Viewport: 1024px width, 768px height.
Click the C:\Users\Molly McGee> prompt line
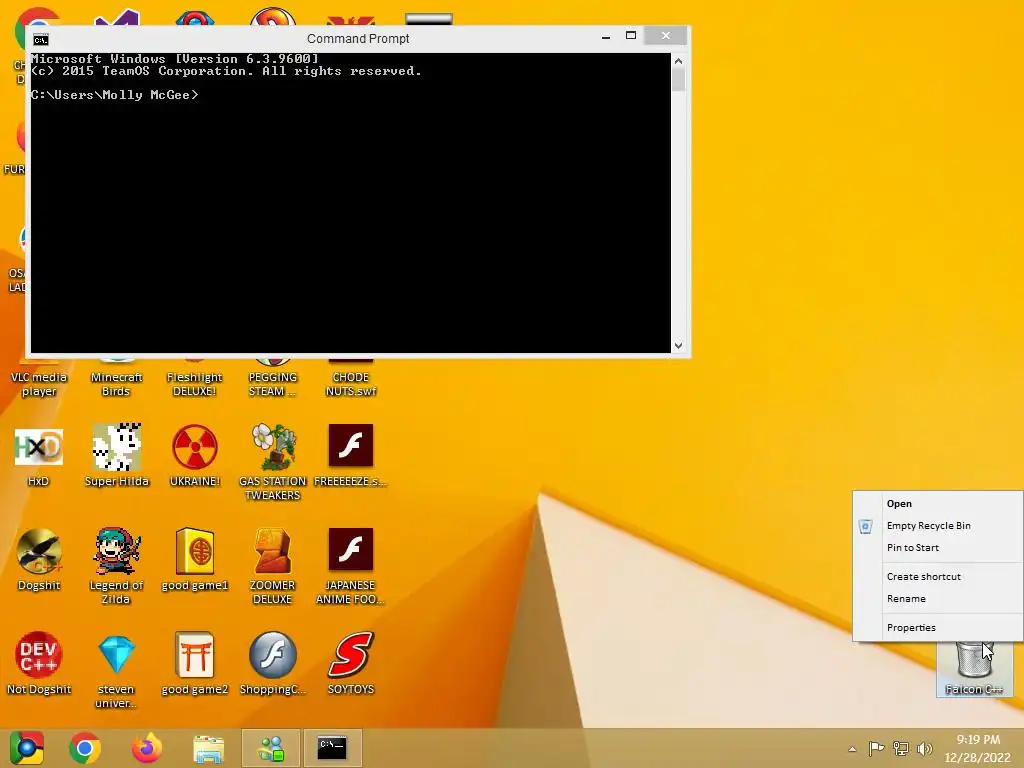point(114,95)
